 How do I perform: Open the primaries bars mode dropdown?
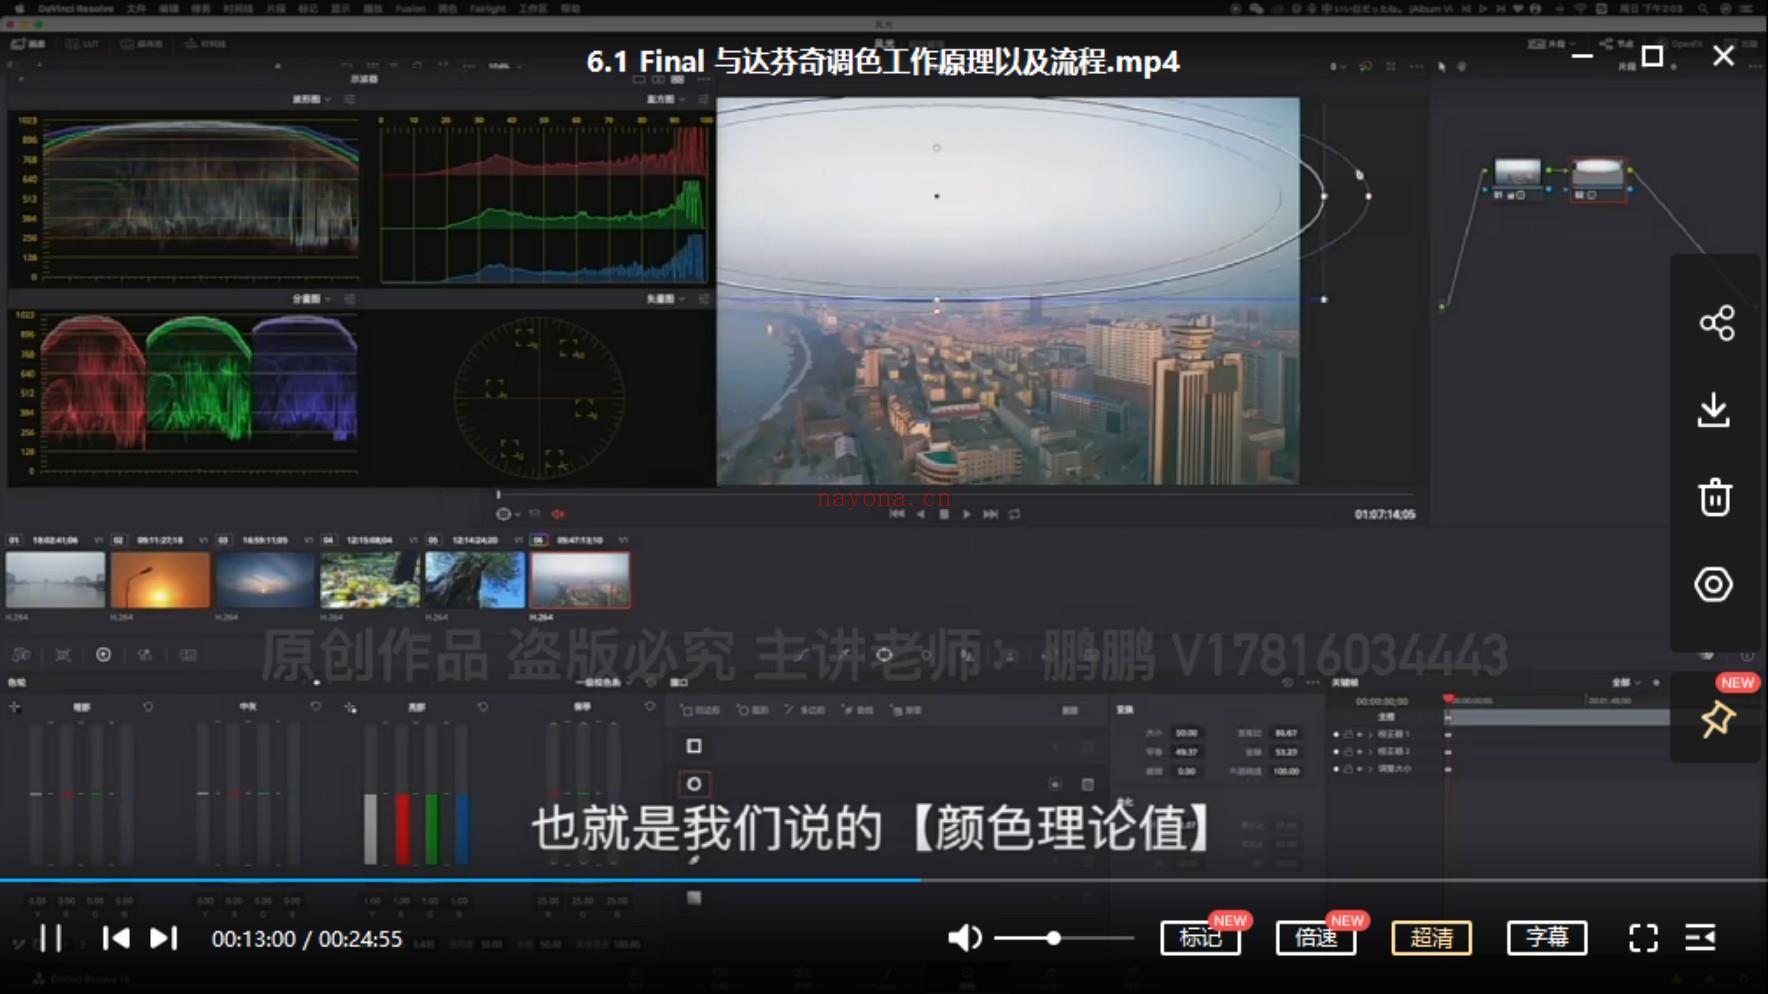tap(603, 682)
